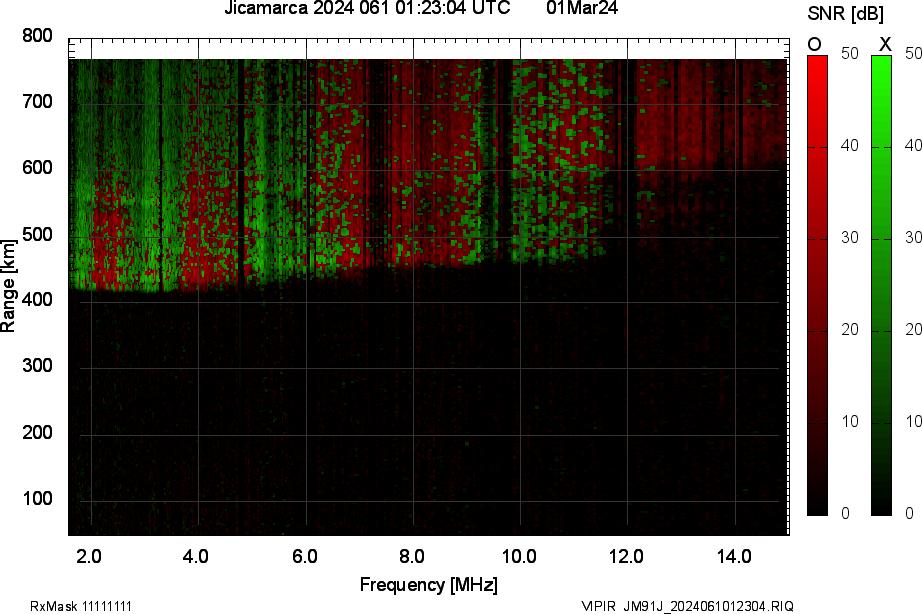
Task: Click the red O-mode SNR colorbar
Action: pos(817,285)
